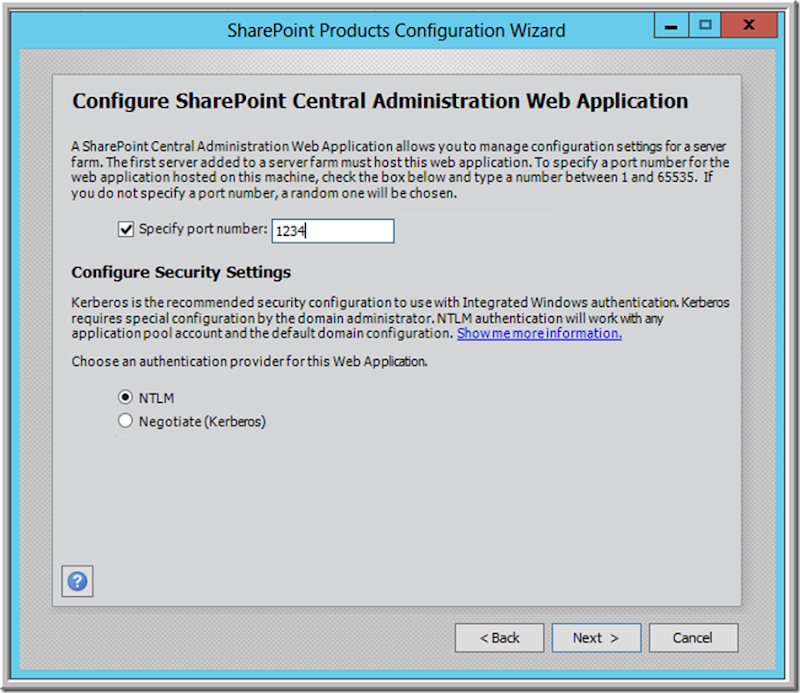Screen dimensions: 800x693
Task: Uncheck the Specify port number checkbox
Action: click(x=126, y=229)
